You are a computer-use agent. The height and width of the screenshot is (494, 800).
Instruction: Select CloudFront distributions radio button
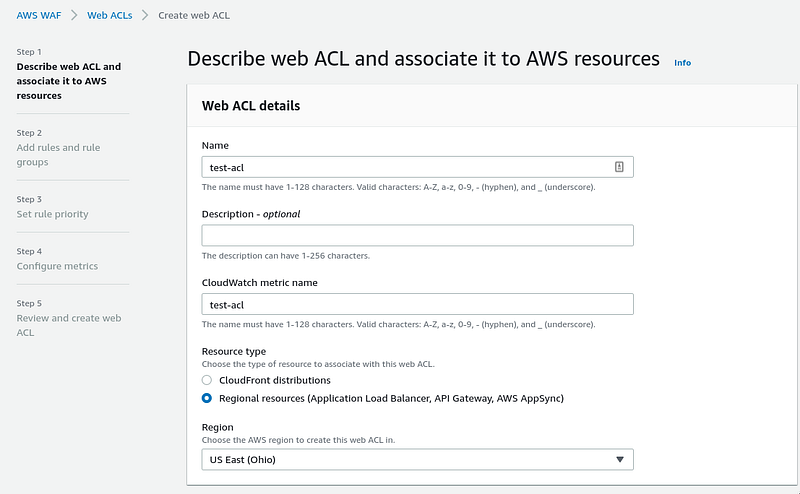point(207,380)
